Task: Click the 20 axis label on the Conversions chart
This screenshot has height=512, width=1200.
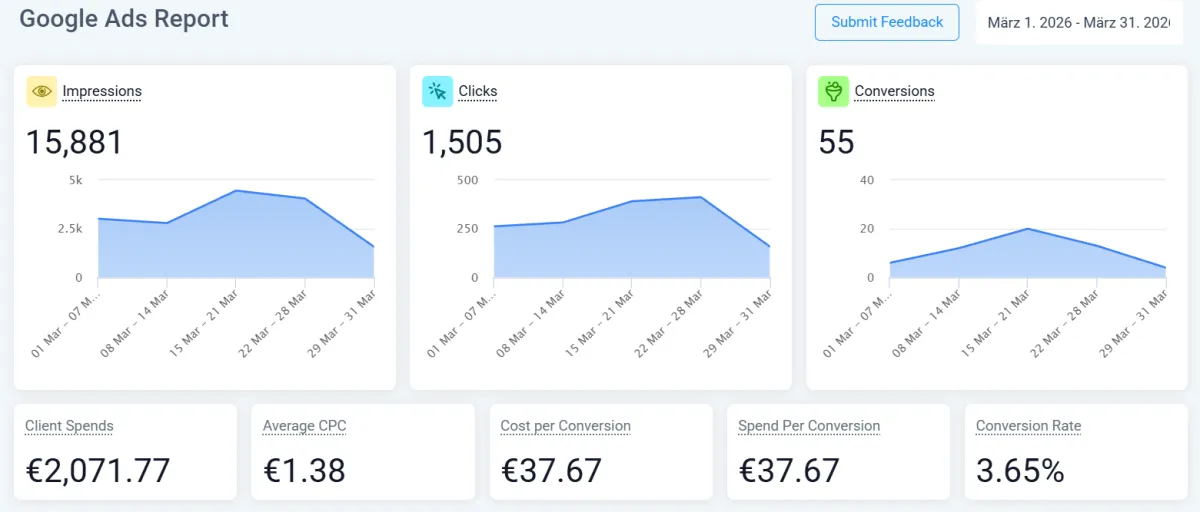Action: pos(867,229)
